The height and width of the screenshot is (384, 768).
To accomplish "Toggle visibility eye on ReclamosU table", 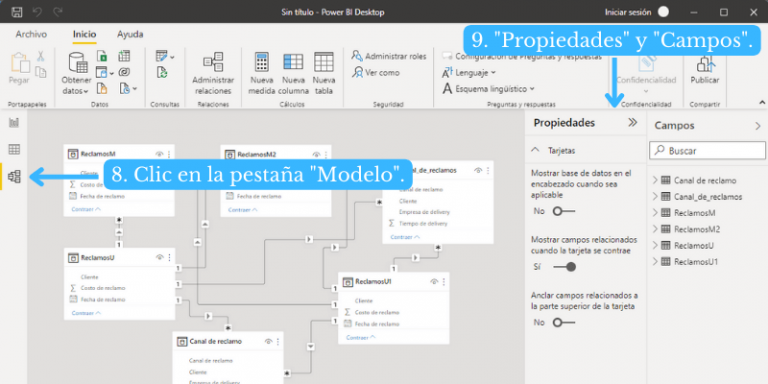I will tap(160, 257).
